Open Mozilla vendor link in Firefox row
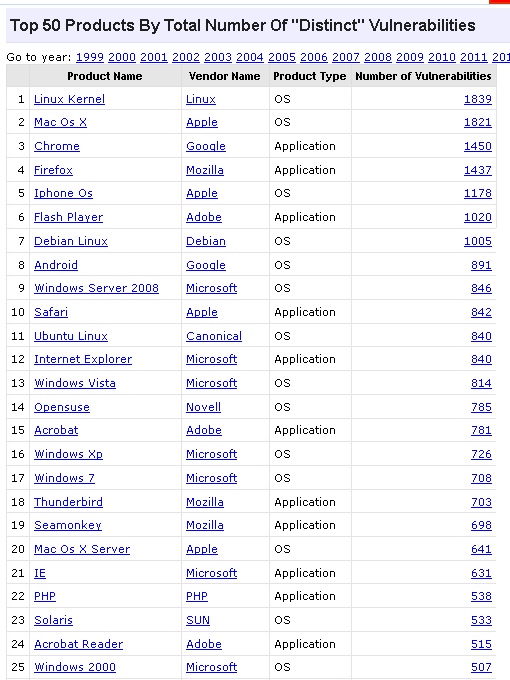Viewport: 510px width, 680px height. (x=205, y=170)
